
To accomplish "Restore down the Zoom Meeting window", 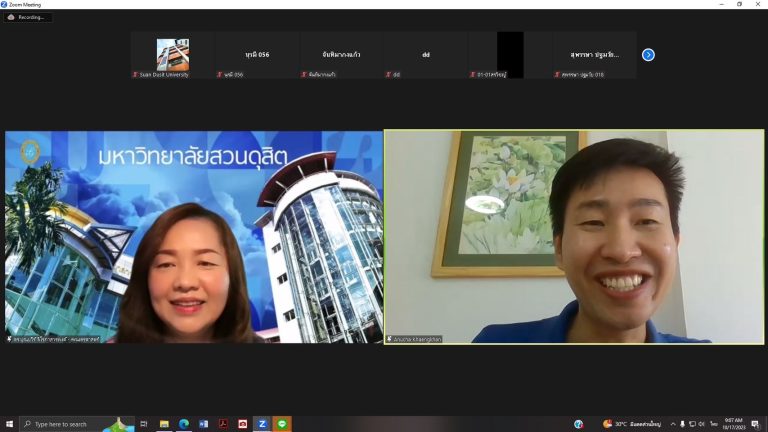I will (740, 4).
